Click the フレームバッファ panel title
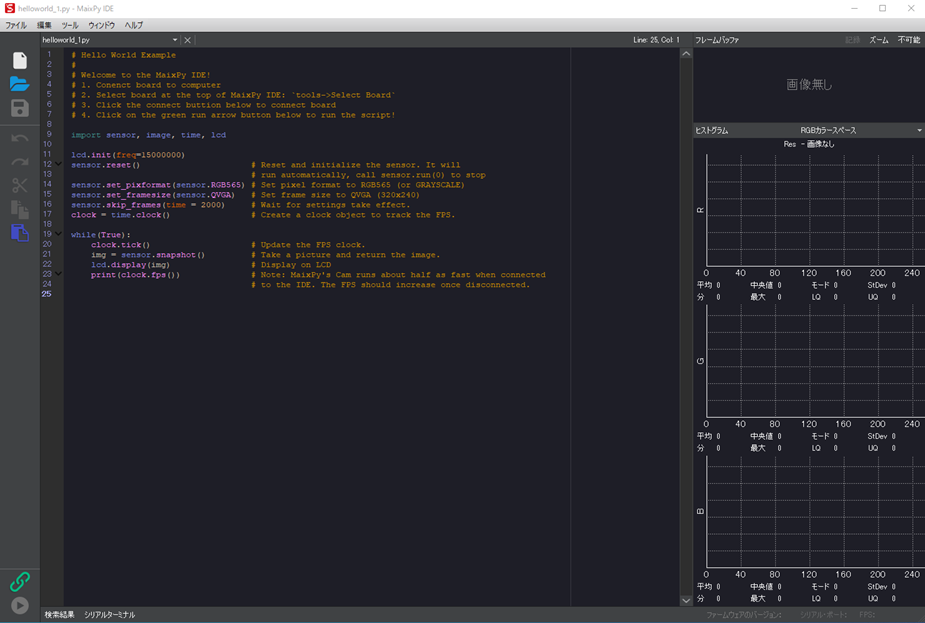925x623 pixels. (717, 40)
